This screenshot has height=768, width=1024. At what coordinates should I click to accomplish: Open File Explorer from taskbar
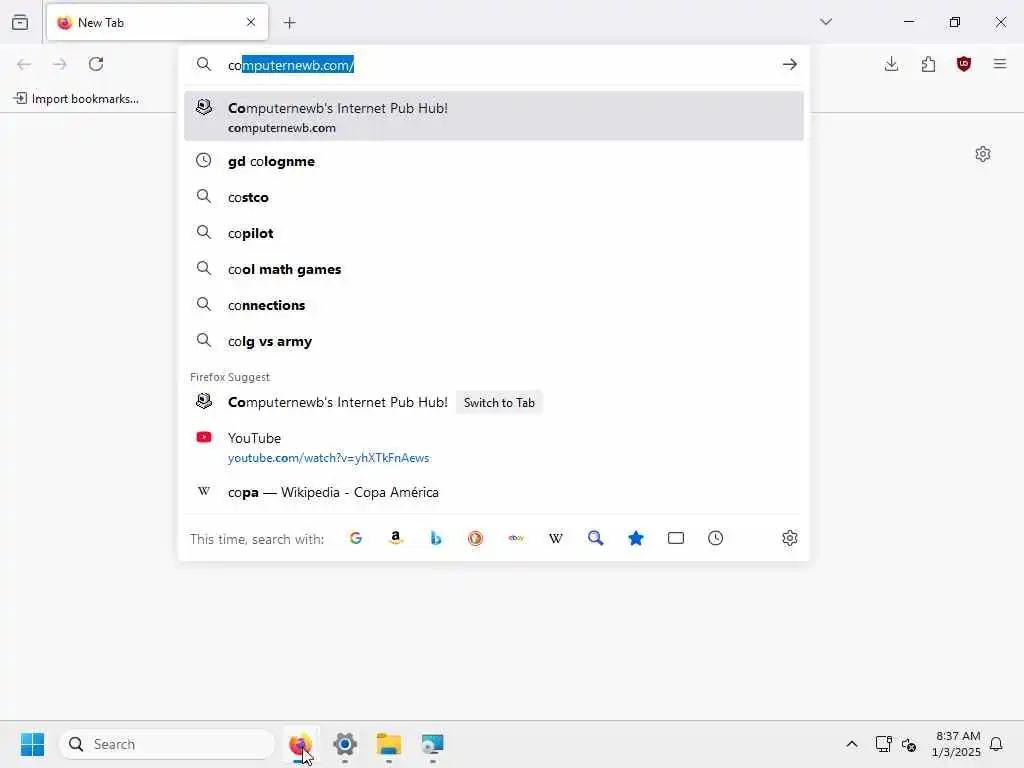[389, 744]
